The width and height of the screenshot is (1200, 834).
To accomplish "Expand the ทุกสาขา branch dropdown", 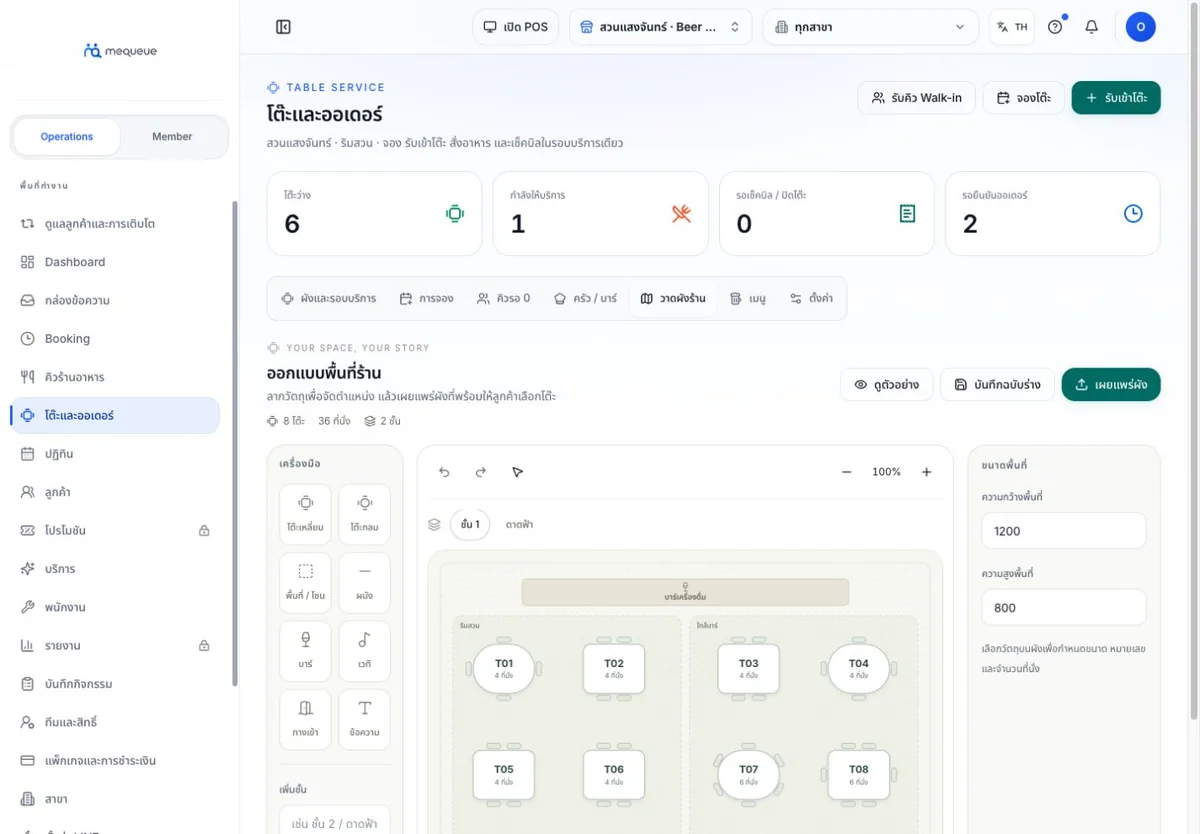I will click(x=871, y=27).
